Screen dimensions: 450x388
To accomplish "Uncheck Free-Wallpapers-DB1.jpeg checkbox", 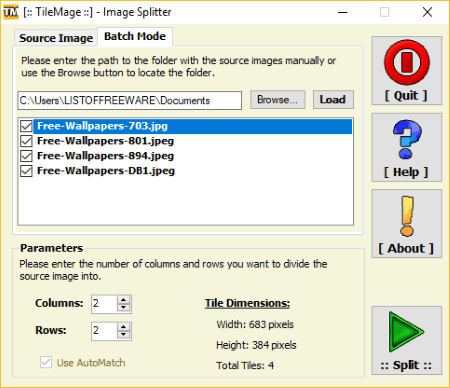I will click(x=26, y=171).
